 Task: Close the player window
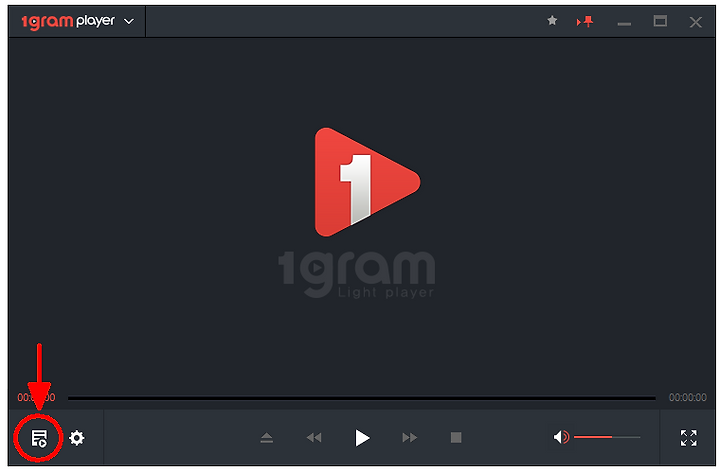coord(696,22)
